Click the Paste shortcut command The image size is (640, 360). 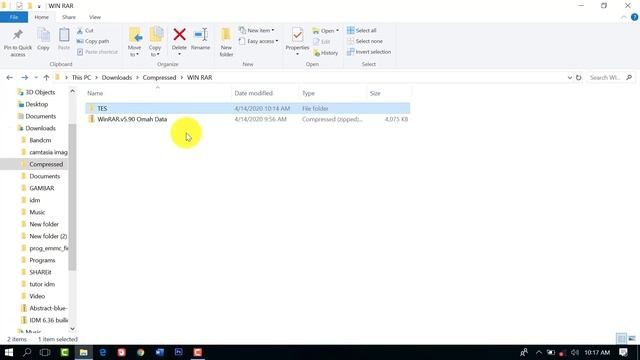(x=97, y=52)
